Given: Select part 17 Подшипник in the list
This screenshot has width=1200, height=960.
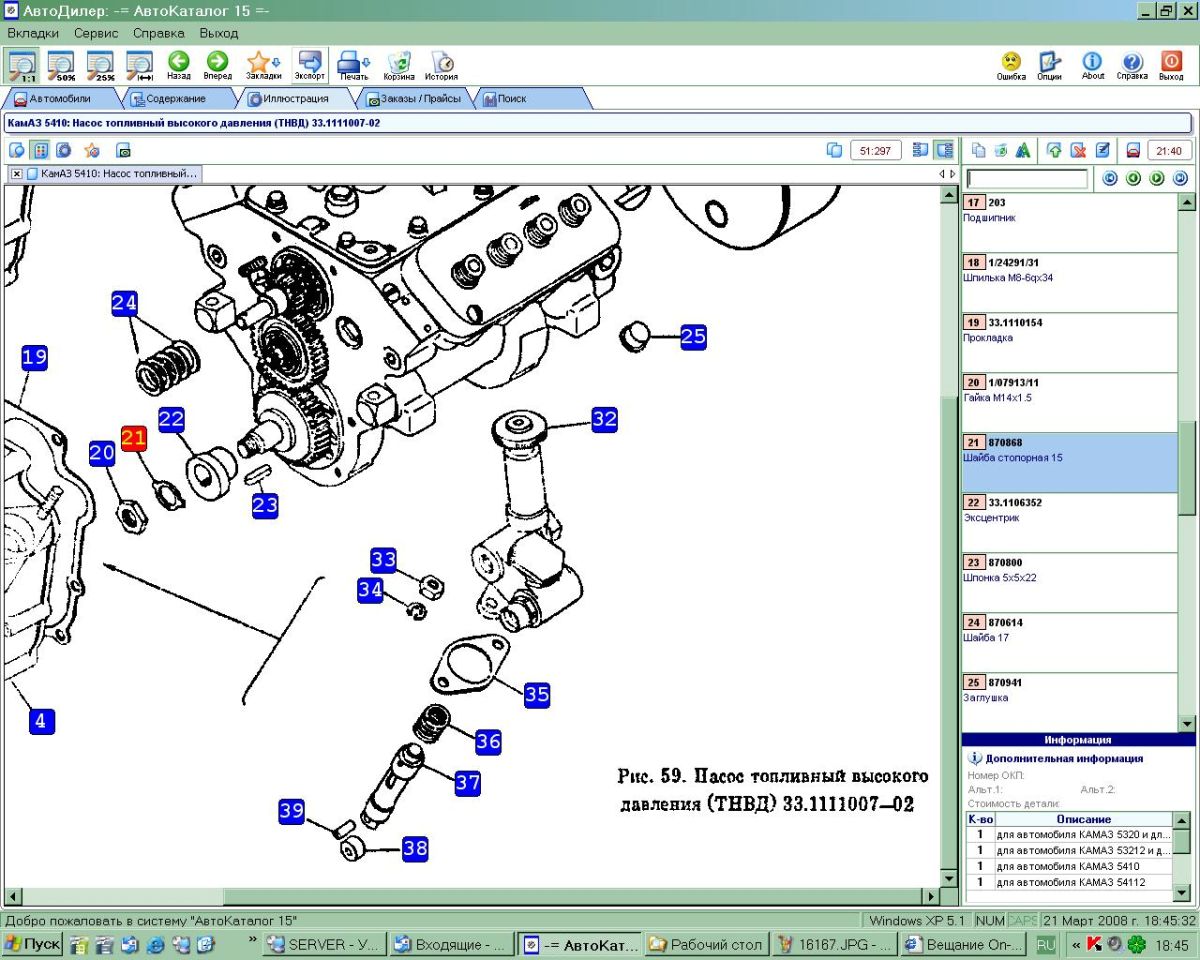Looking at the screenshot, I should 1069,222.
